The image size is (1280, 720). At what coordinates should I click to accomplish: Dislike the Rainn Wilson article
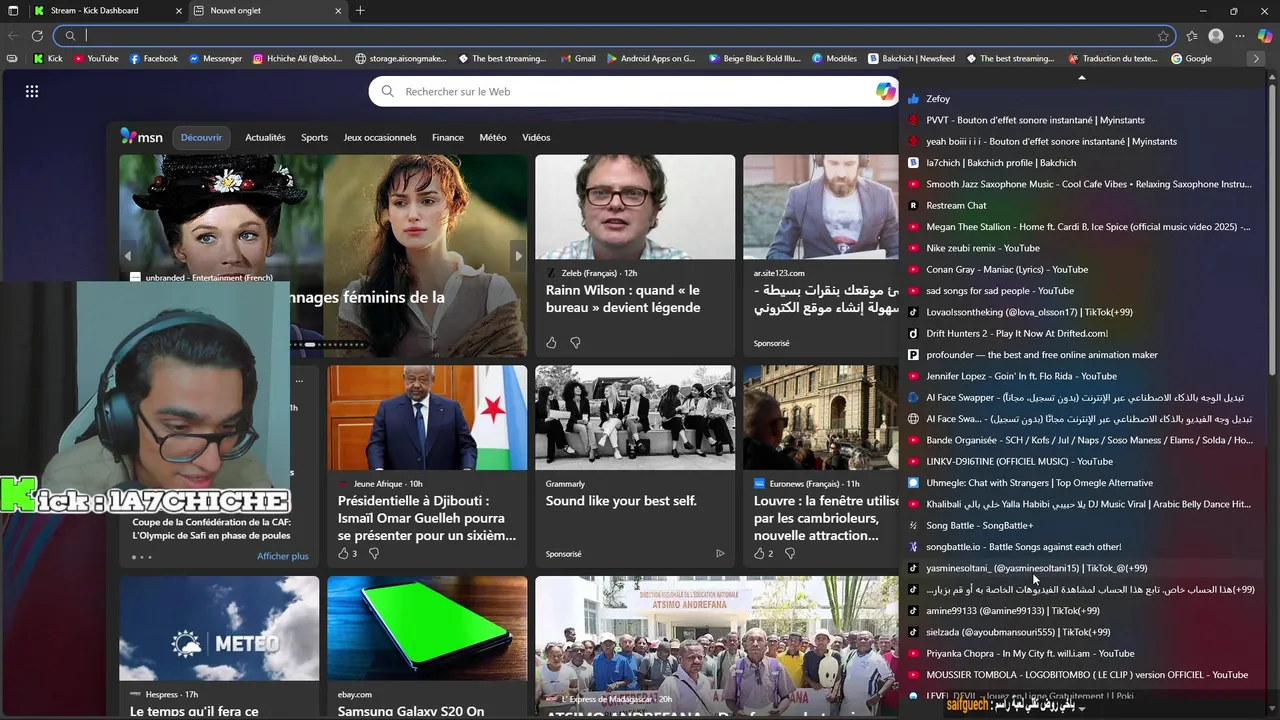(575, 343)
